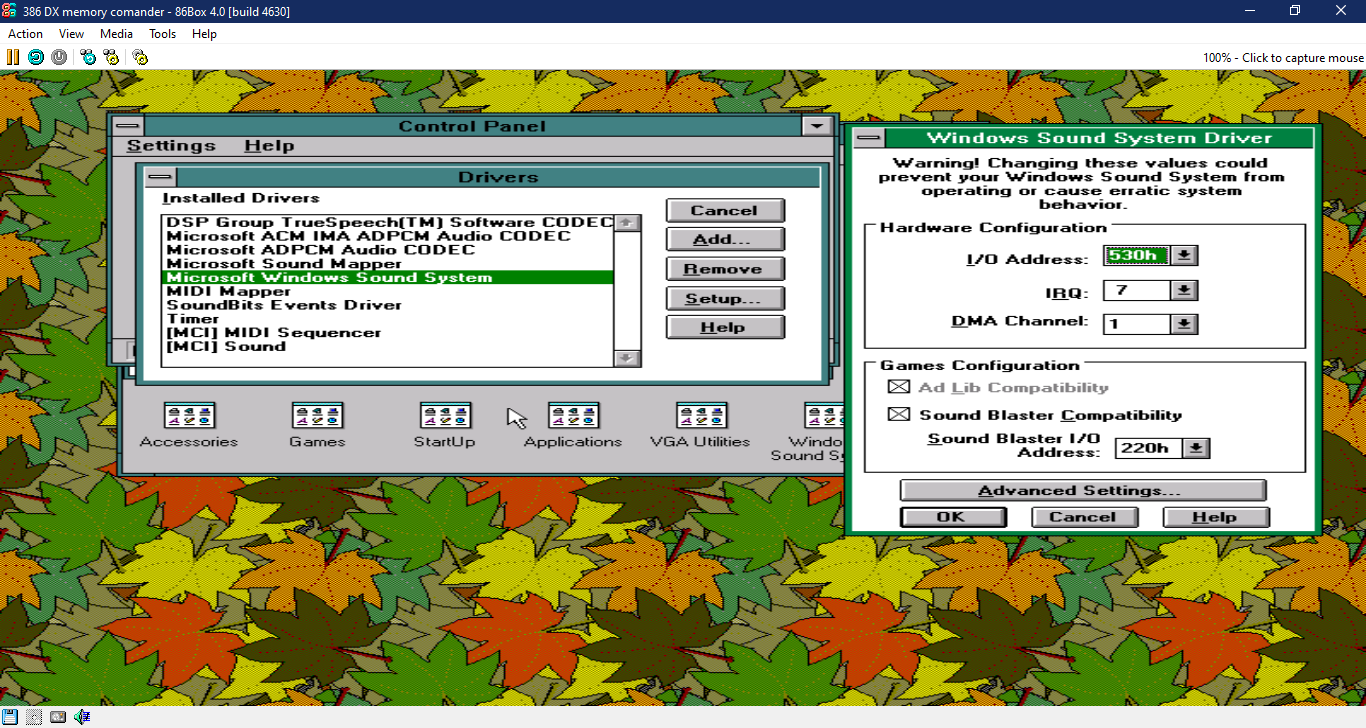Click the floppy drive status bar icon
This screenshot has height=728, width=1366.
[x=10, y=717]
